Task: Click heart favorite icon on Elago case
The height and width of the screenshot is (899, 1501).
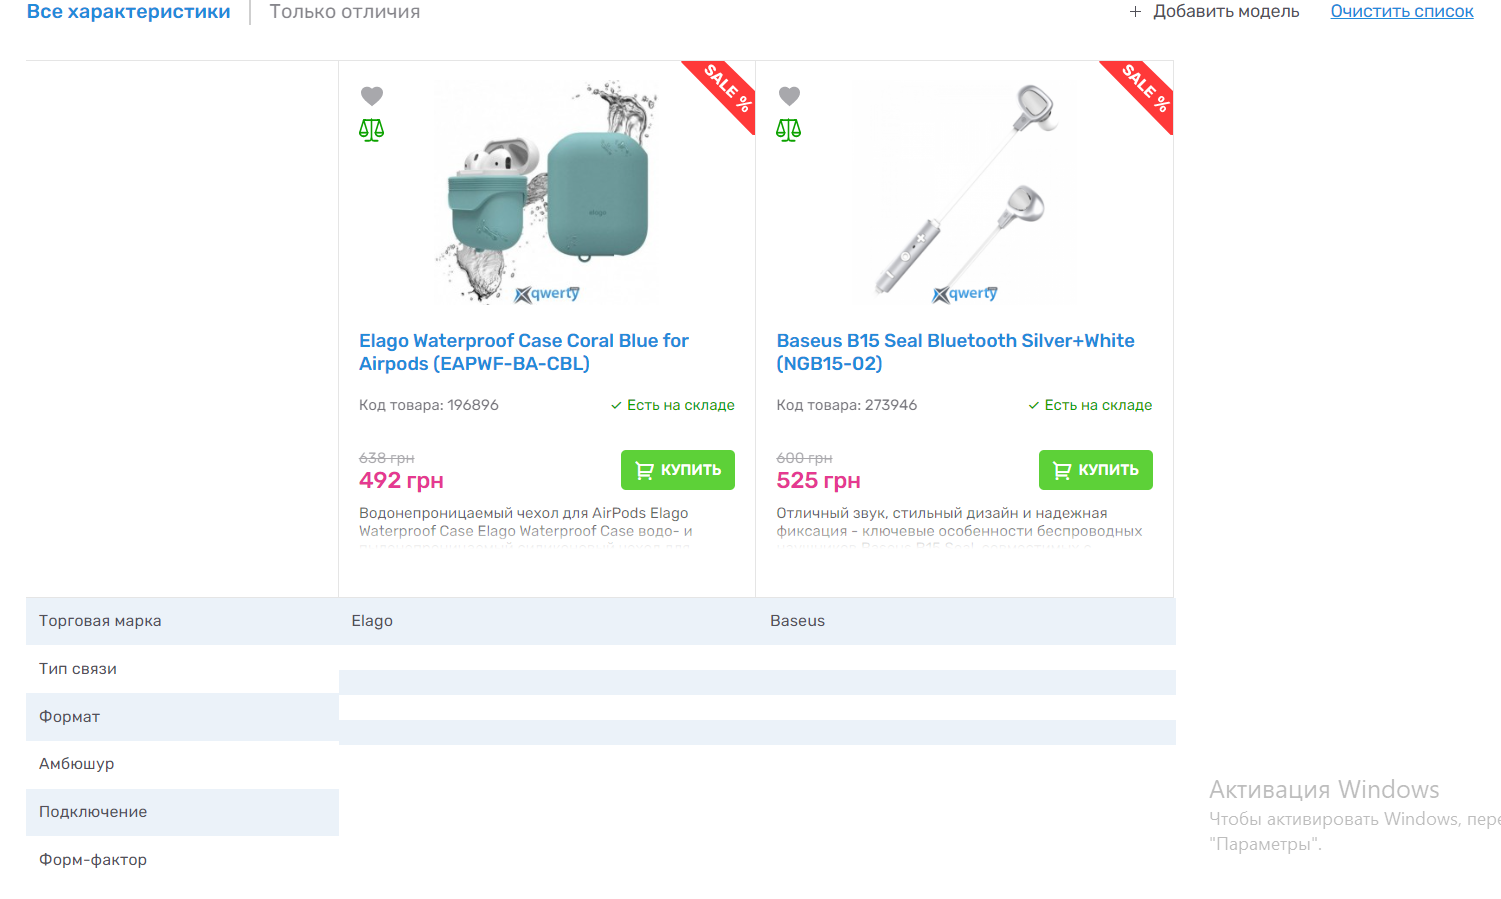Action: 372,96
